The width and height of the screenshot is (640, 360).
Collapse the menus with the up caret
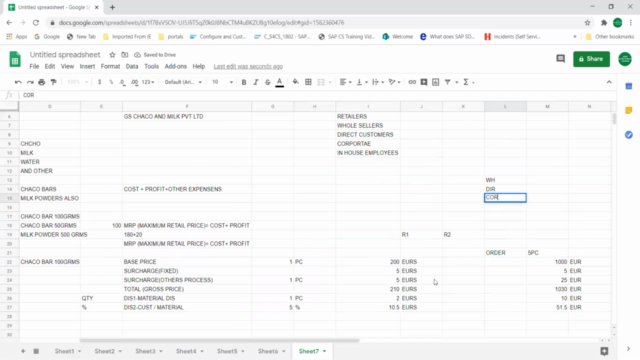tap(609, 82)
